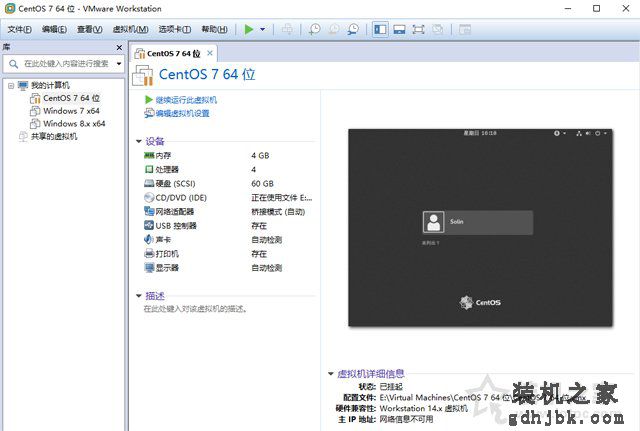
Task: Close the CentOS 7 64 位 tab
Action: click(210, 53)
